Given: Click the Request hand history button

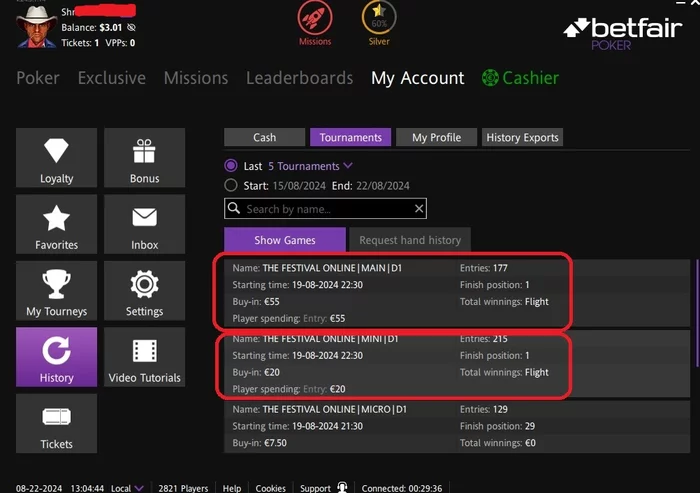Looking at the screenshot, I should (410, 240).
